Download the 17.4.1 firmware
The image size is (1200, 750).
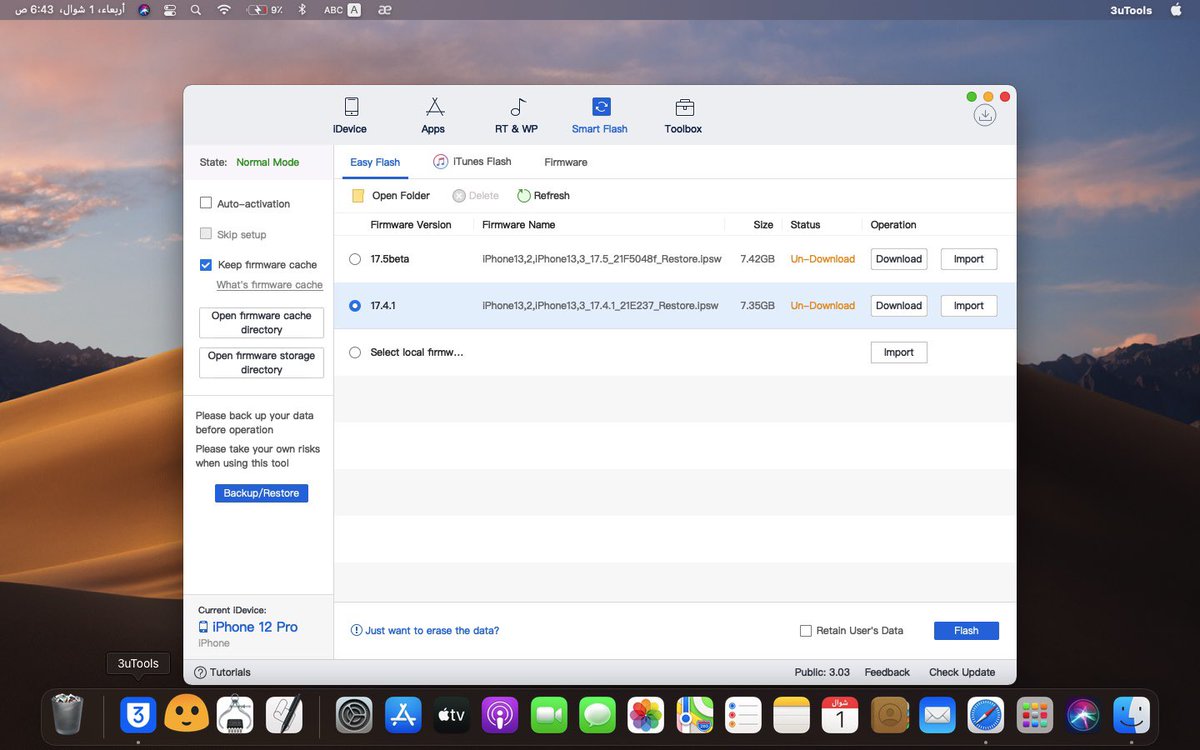[899, 306]
